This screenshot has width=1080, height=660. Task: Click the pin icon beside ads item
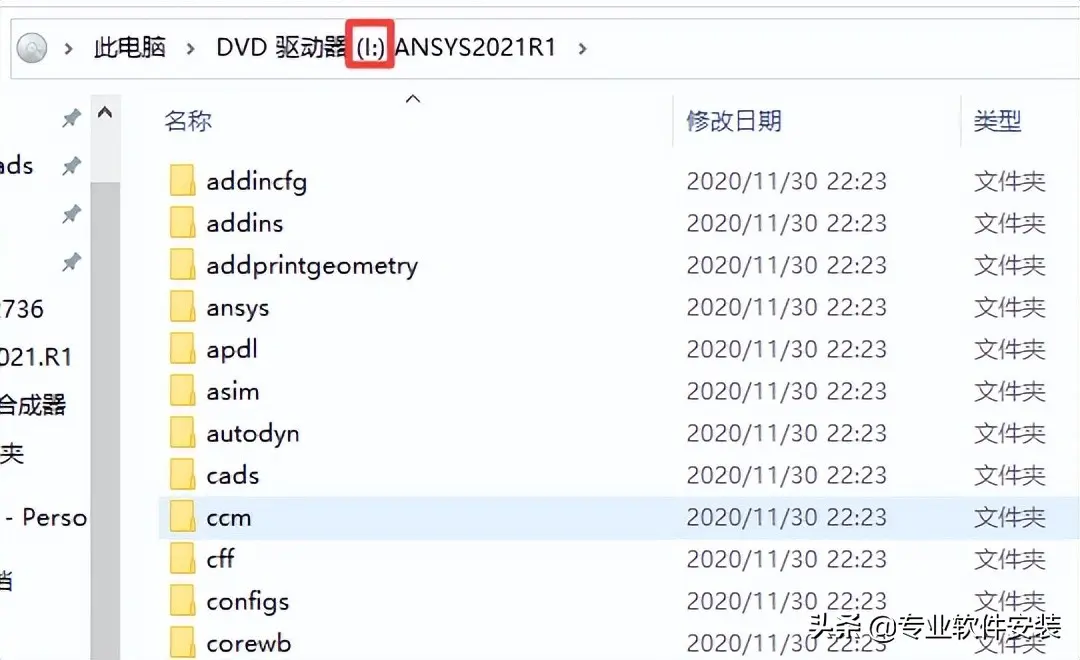point(71,166)
